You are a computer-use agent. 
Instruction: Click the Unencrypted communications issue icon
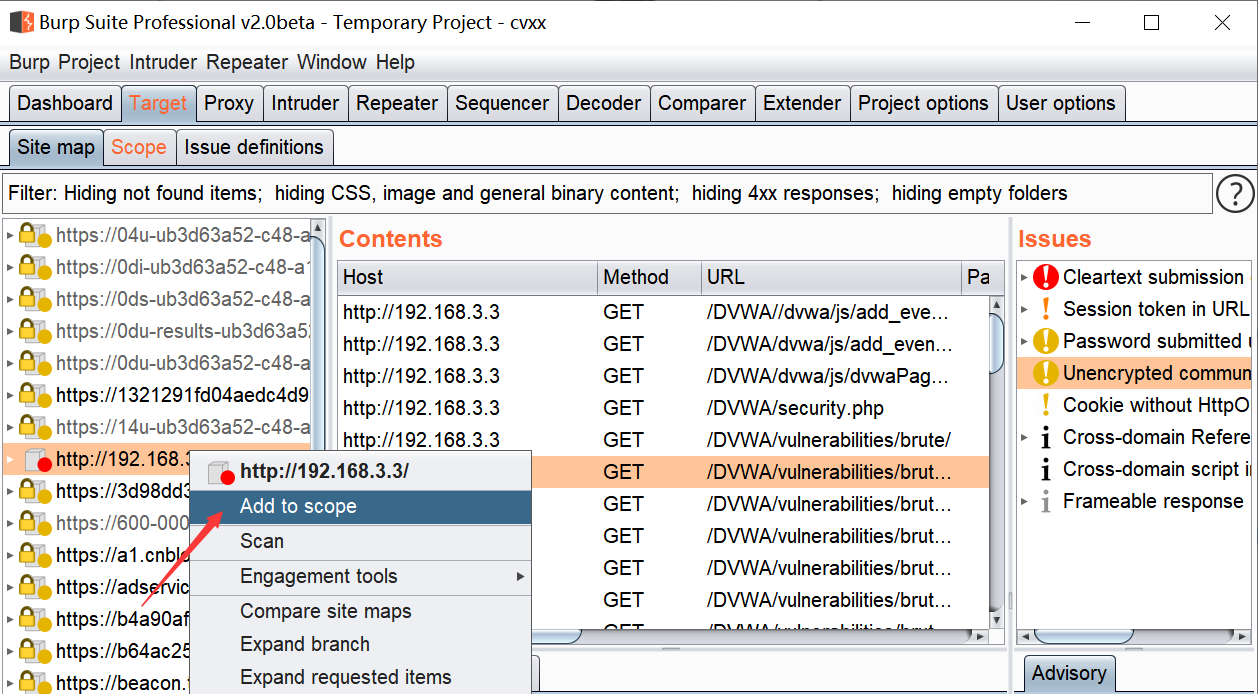1046,373
